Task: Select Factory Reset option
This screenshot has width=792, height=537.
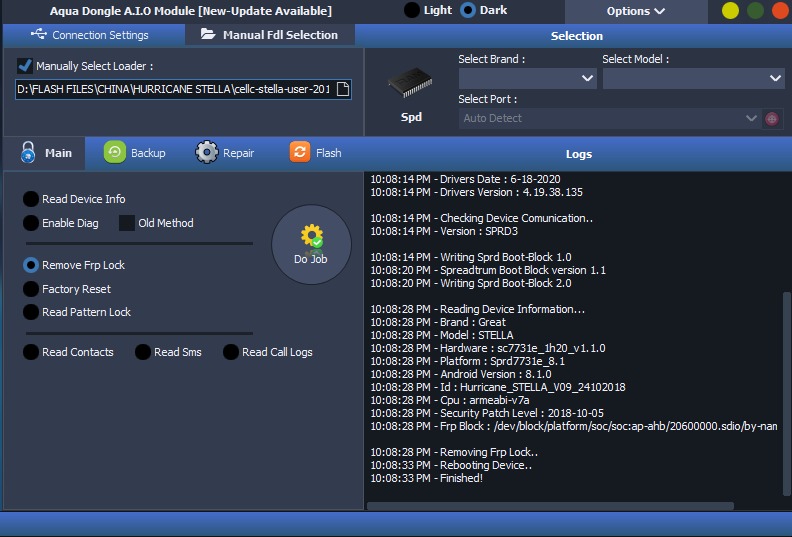Action: pos(31,289)
